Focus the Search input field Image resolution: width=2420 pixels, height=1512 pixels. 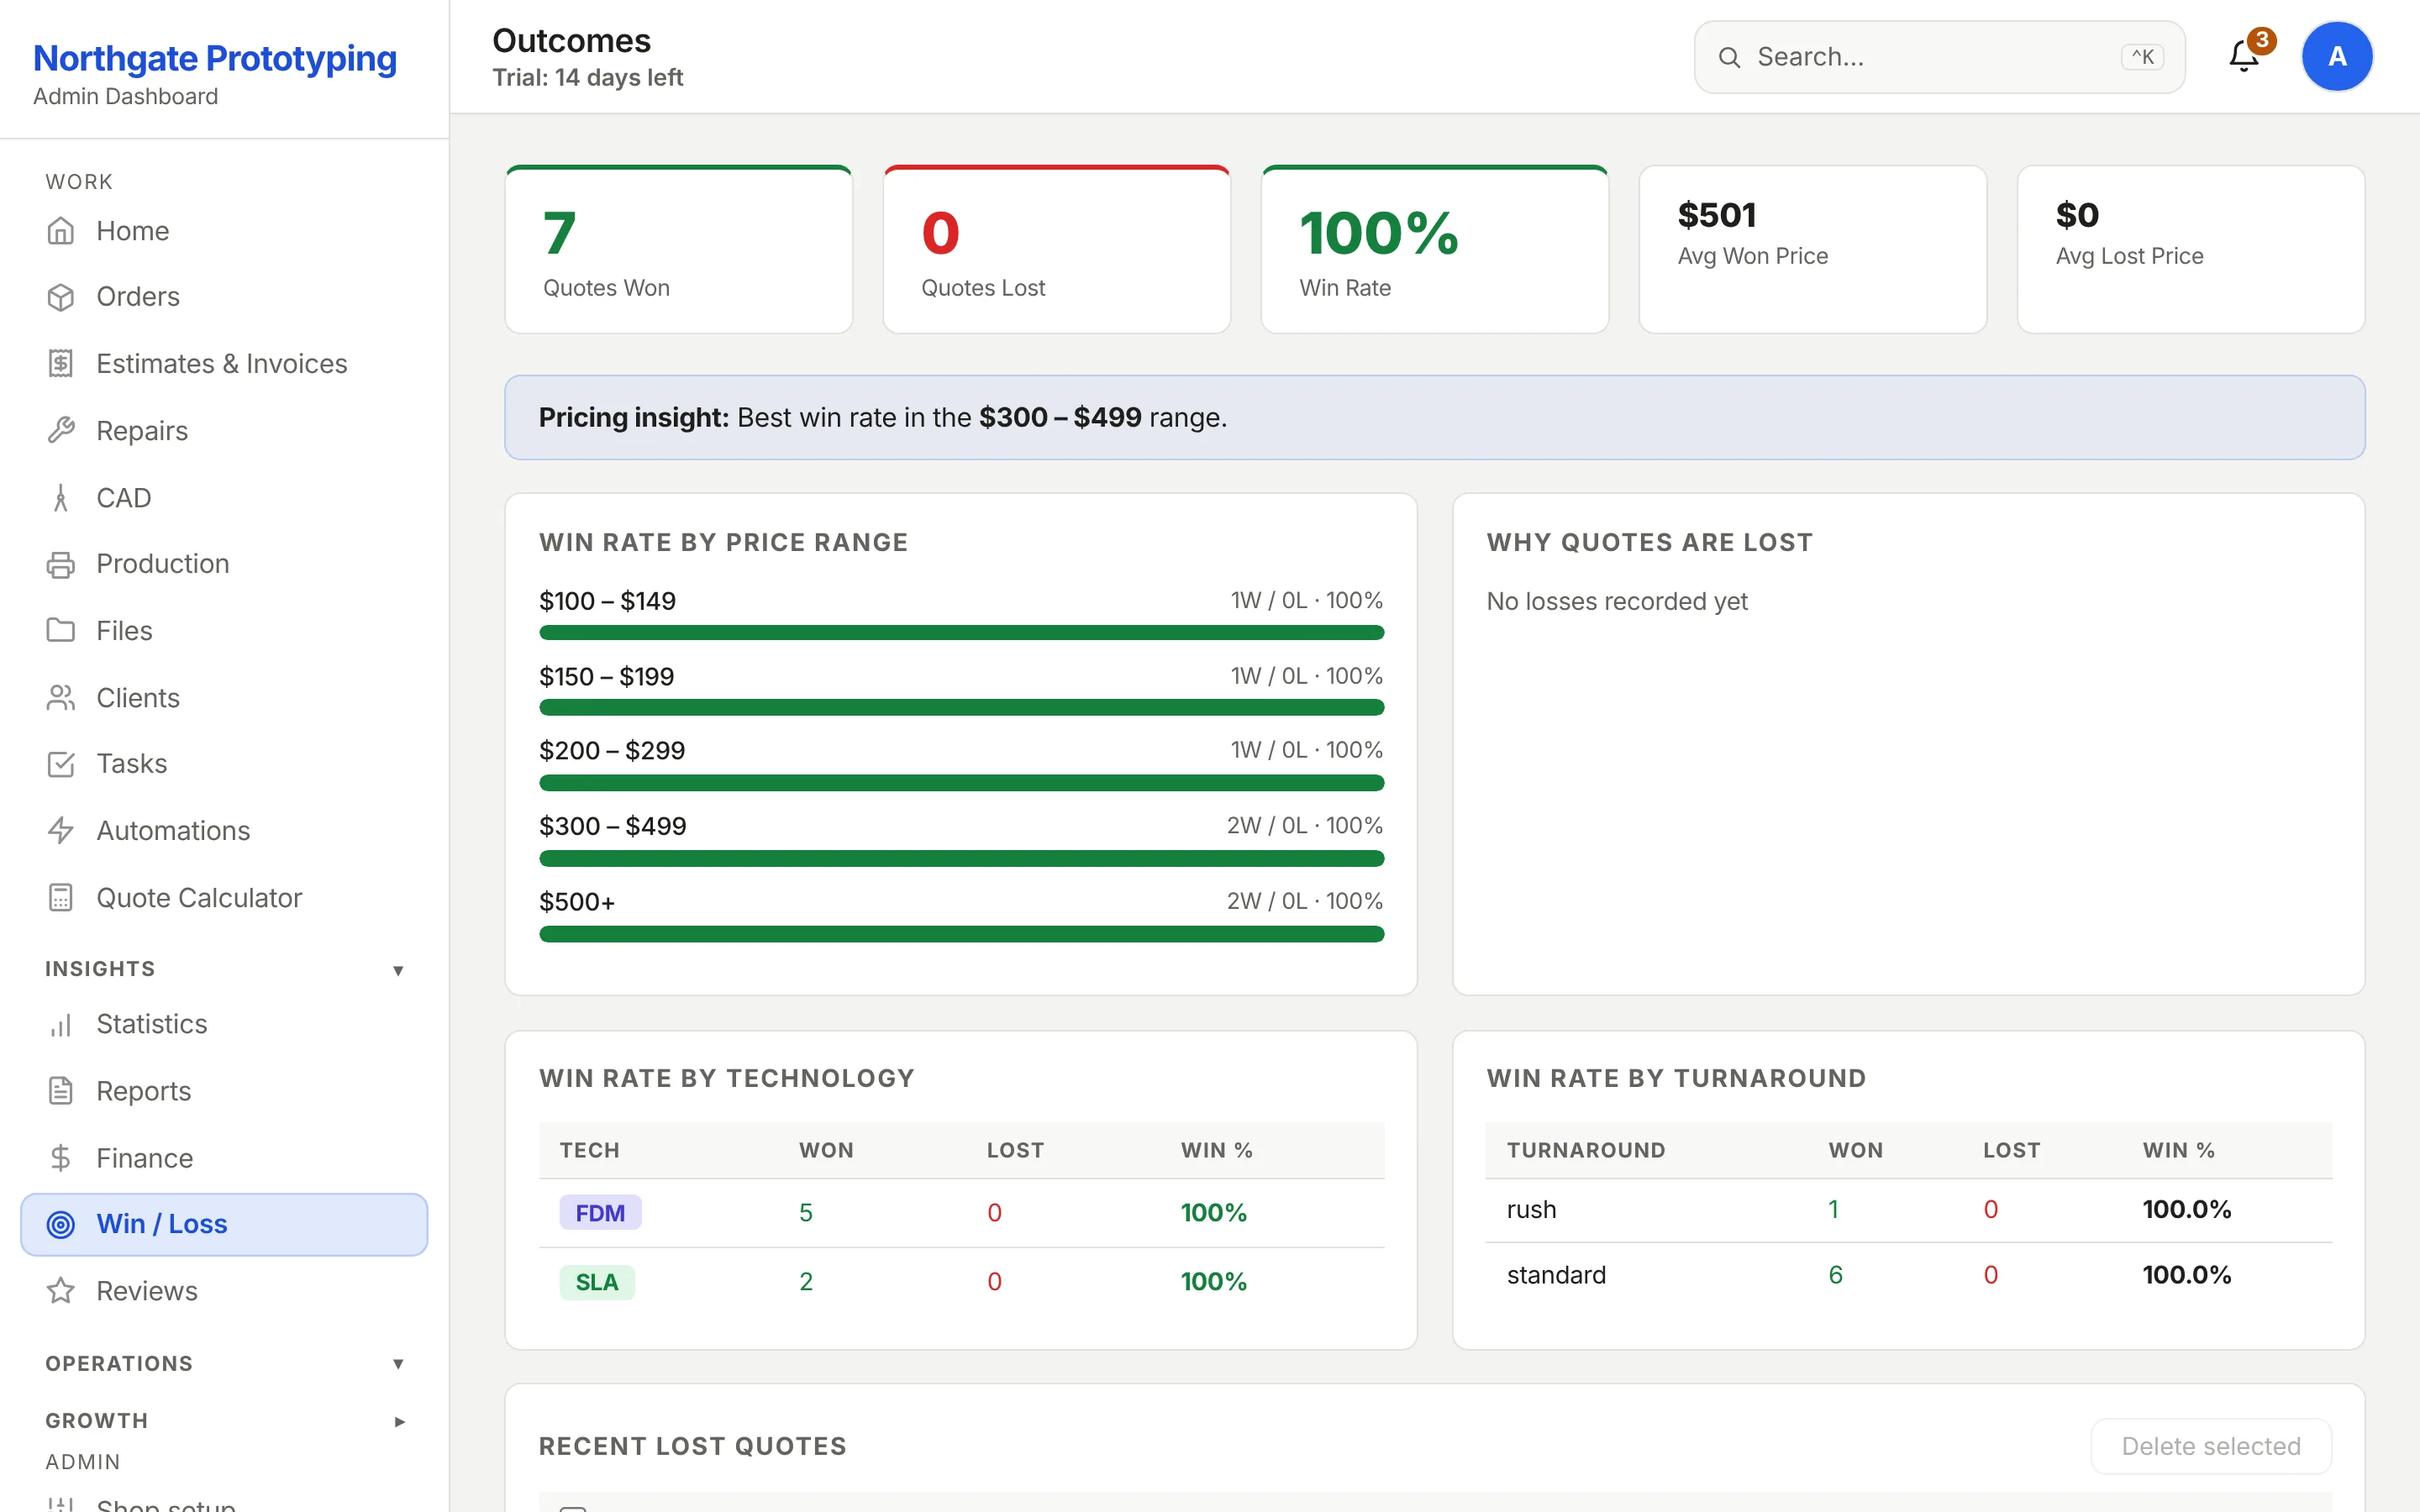pyautogui.click(x=1939, y=57)
